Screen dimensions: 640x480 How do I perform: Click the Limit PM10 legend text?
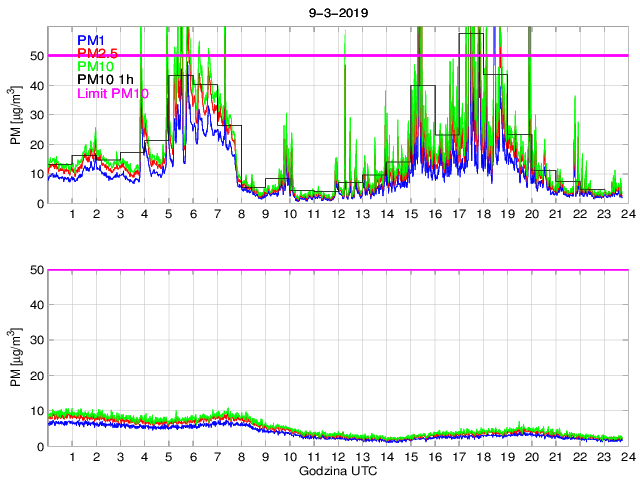click(x=113, y=92)
